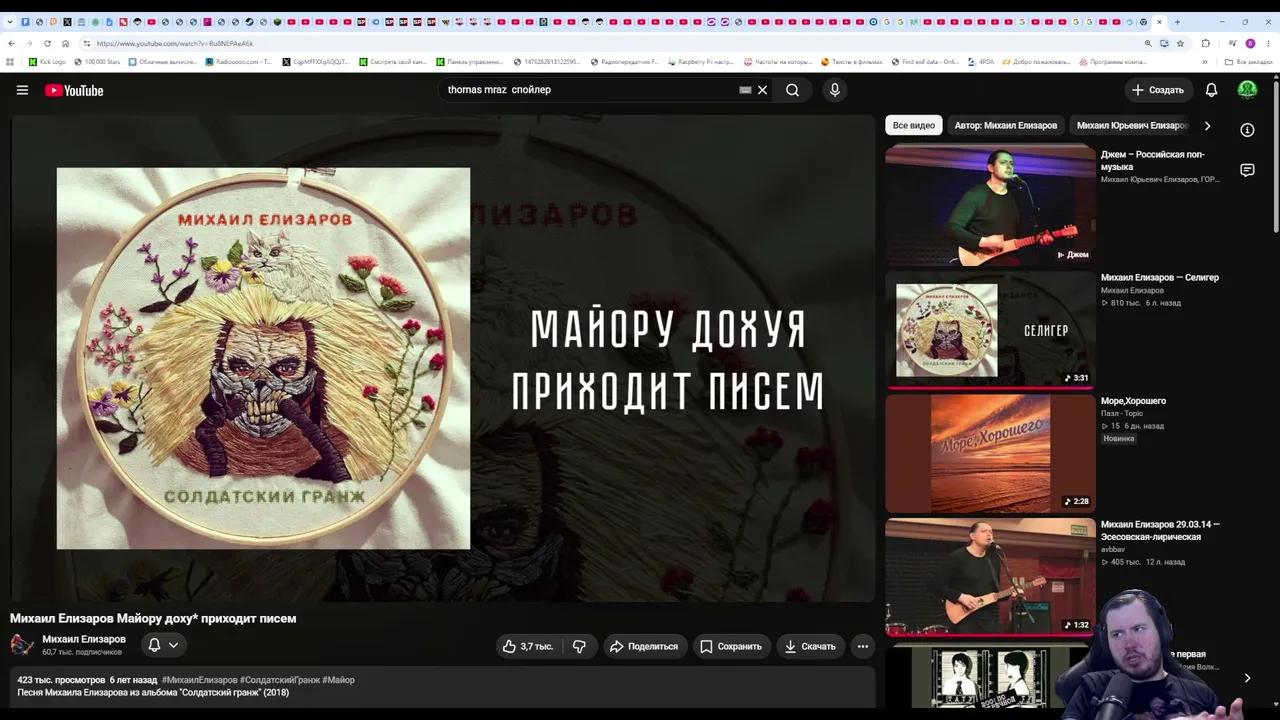Open a new browser tab
The height and width of the screenshot is (720, 1280).
(1177, 22)
